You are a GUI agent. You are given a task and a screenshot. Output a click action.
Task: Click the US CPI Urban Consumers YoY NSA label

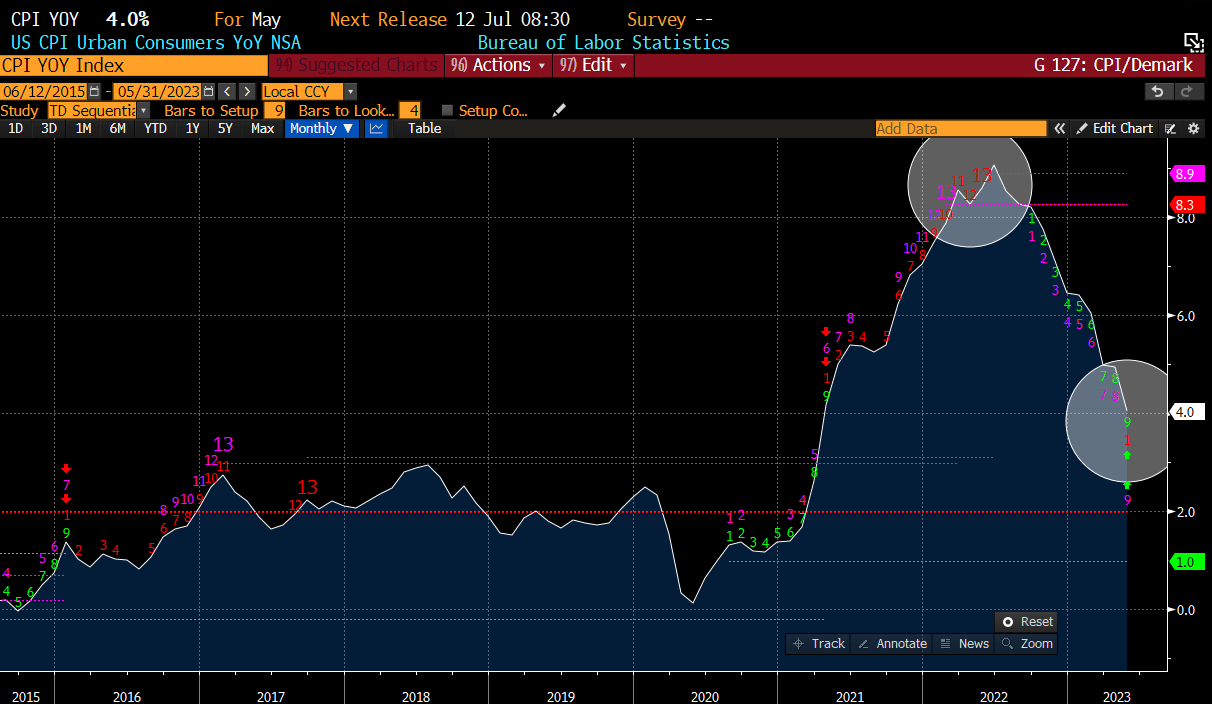click(155, 42)
